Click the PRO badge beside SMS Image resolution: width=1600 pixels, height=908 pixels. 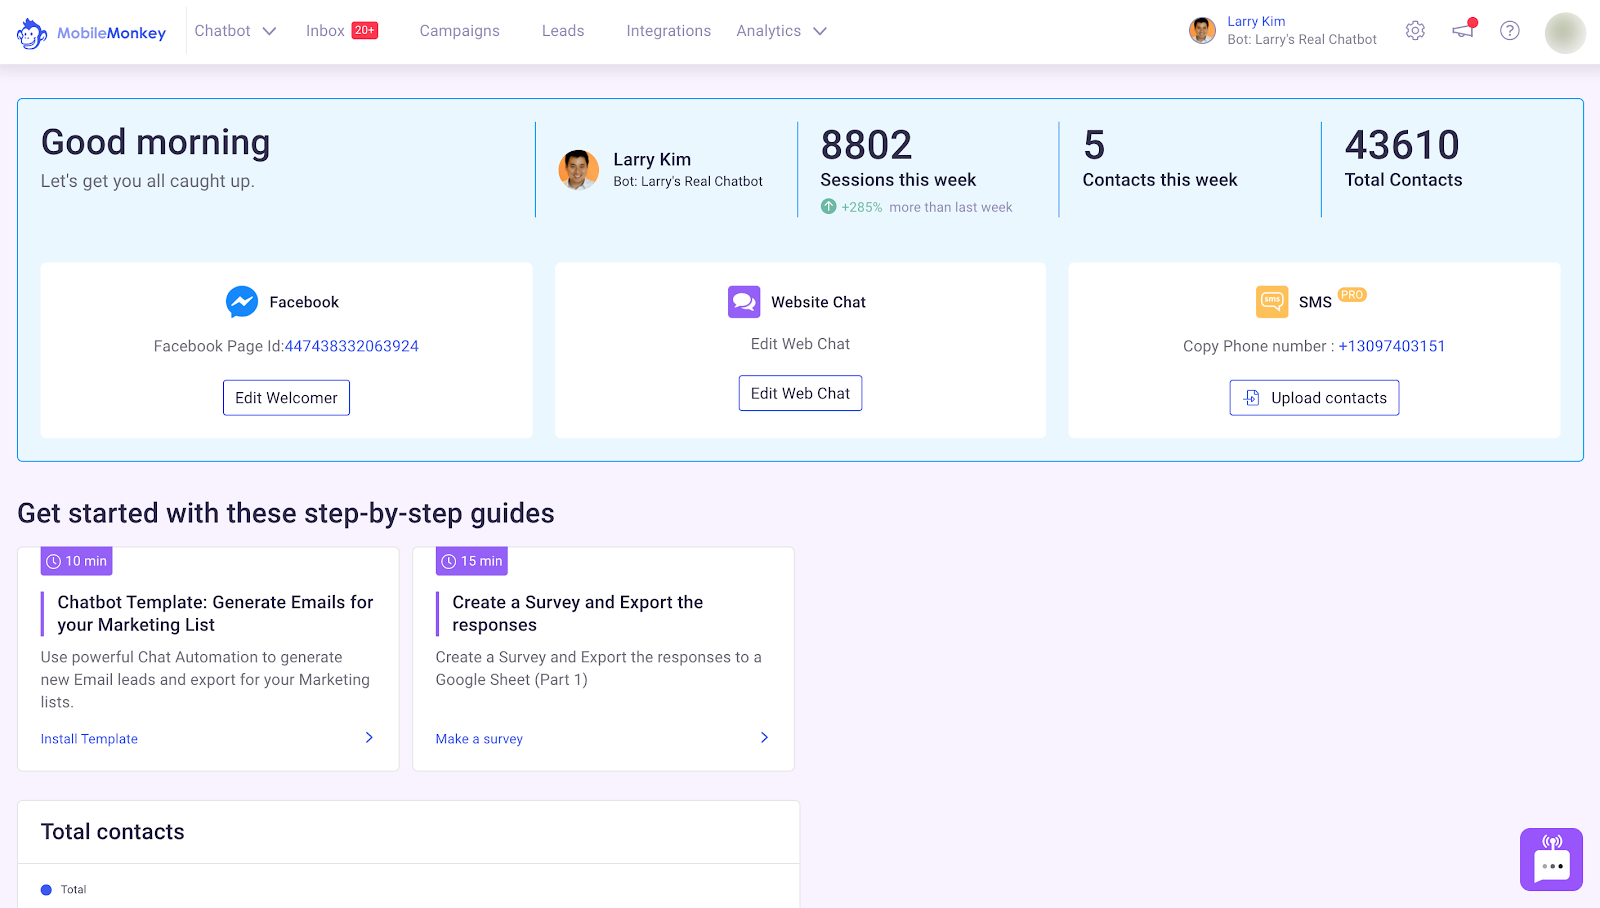1352,295
